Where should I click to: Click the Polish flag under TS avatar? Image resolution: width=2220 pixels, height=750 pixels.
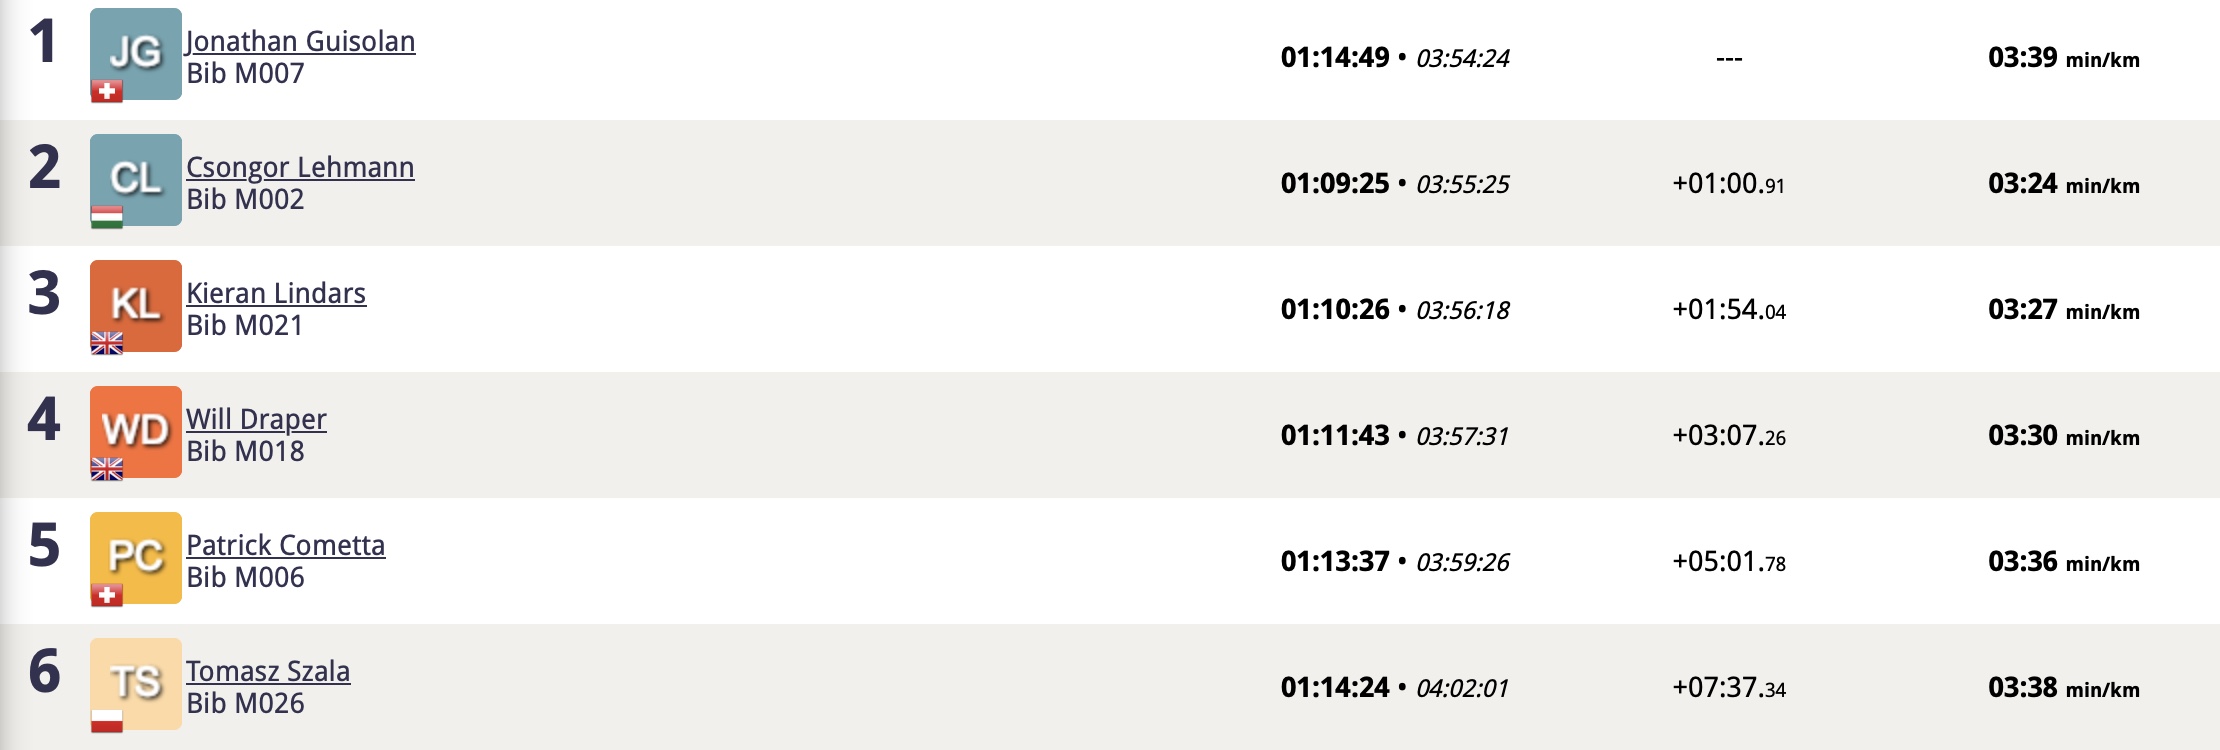pos(107,721)
